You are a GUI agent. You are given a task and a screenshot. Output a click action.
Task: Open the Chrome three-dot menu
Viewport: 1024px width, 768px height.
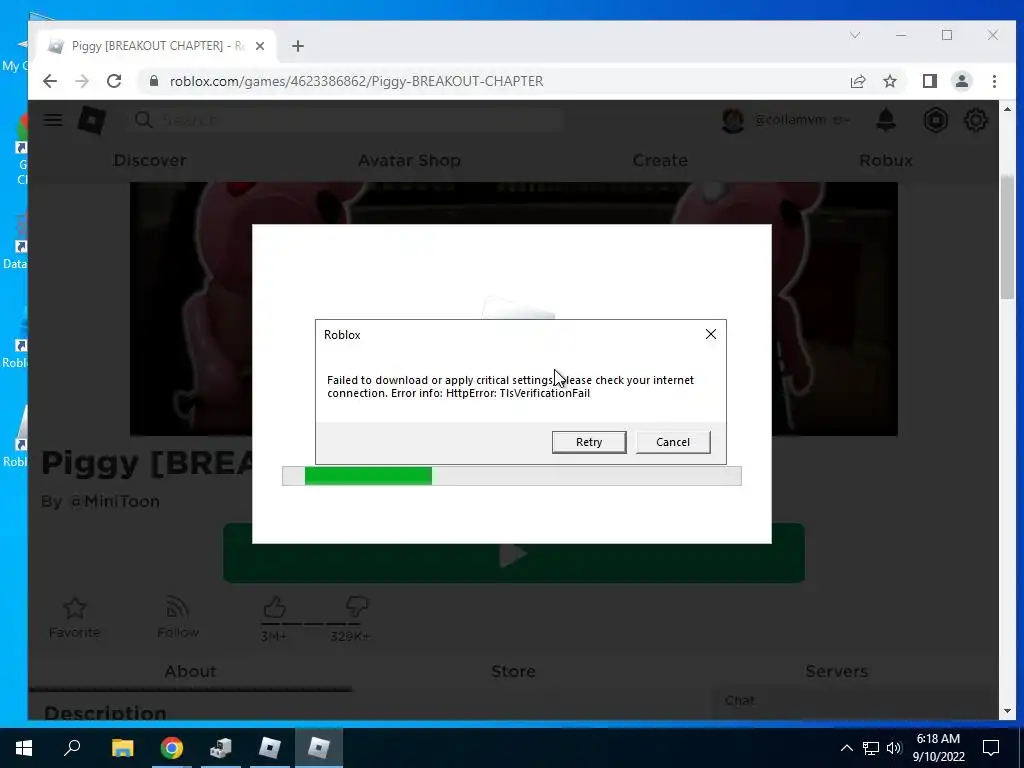(994, 81)
